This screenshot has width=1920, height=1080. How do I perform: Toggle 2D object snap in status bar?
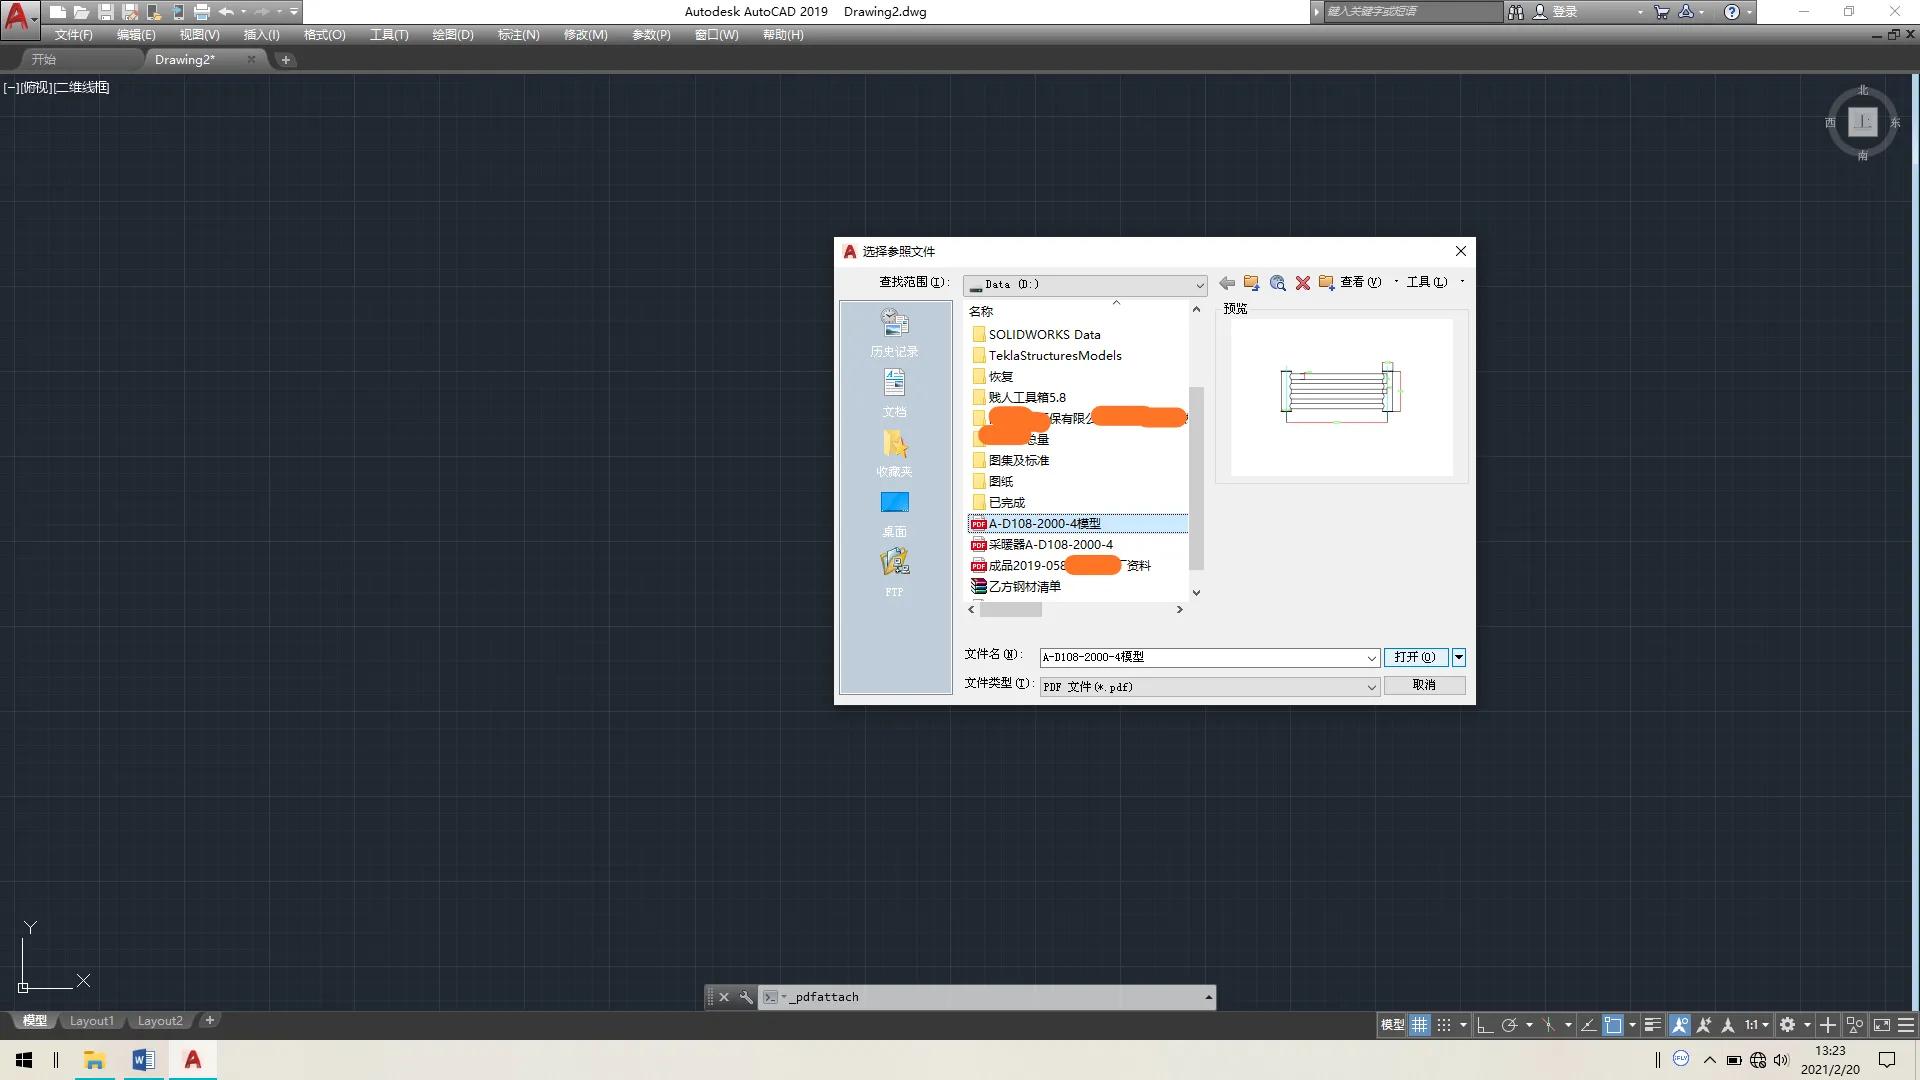pyautogui.click(x=1613, y=1025)
